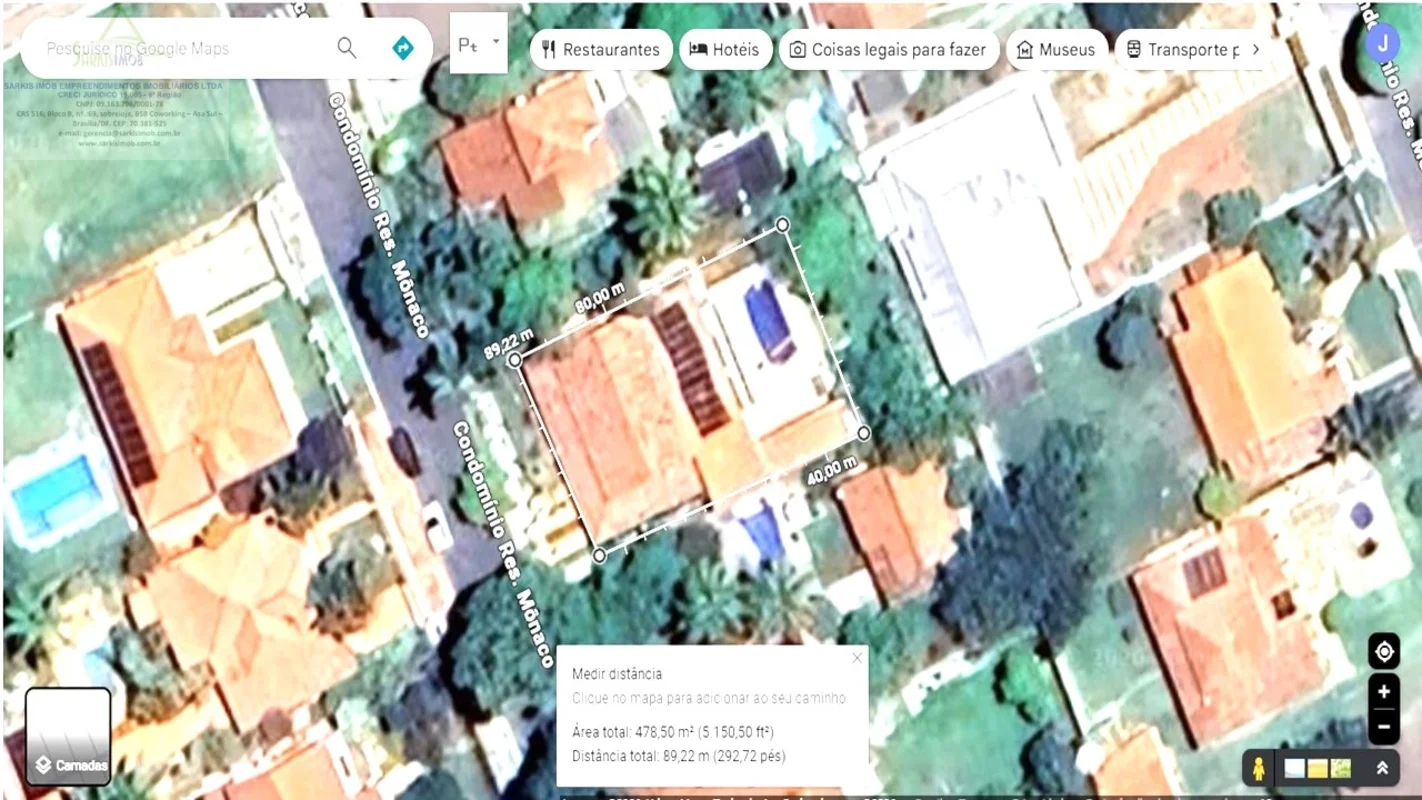Viewport: 1422px width, 800px height.
Task: Select the first imagery thumbnail in bottom strip
Action: click(x=1295, y=768)
